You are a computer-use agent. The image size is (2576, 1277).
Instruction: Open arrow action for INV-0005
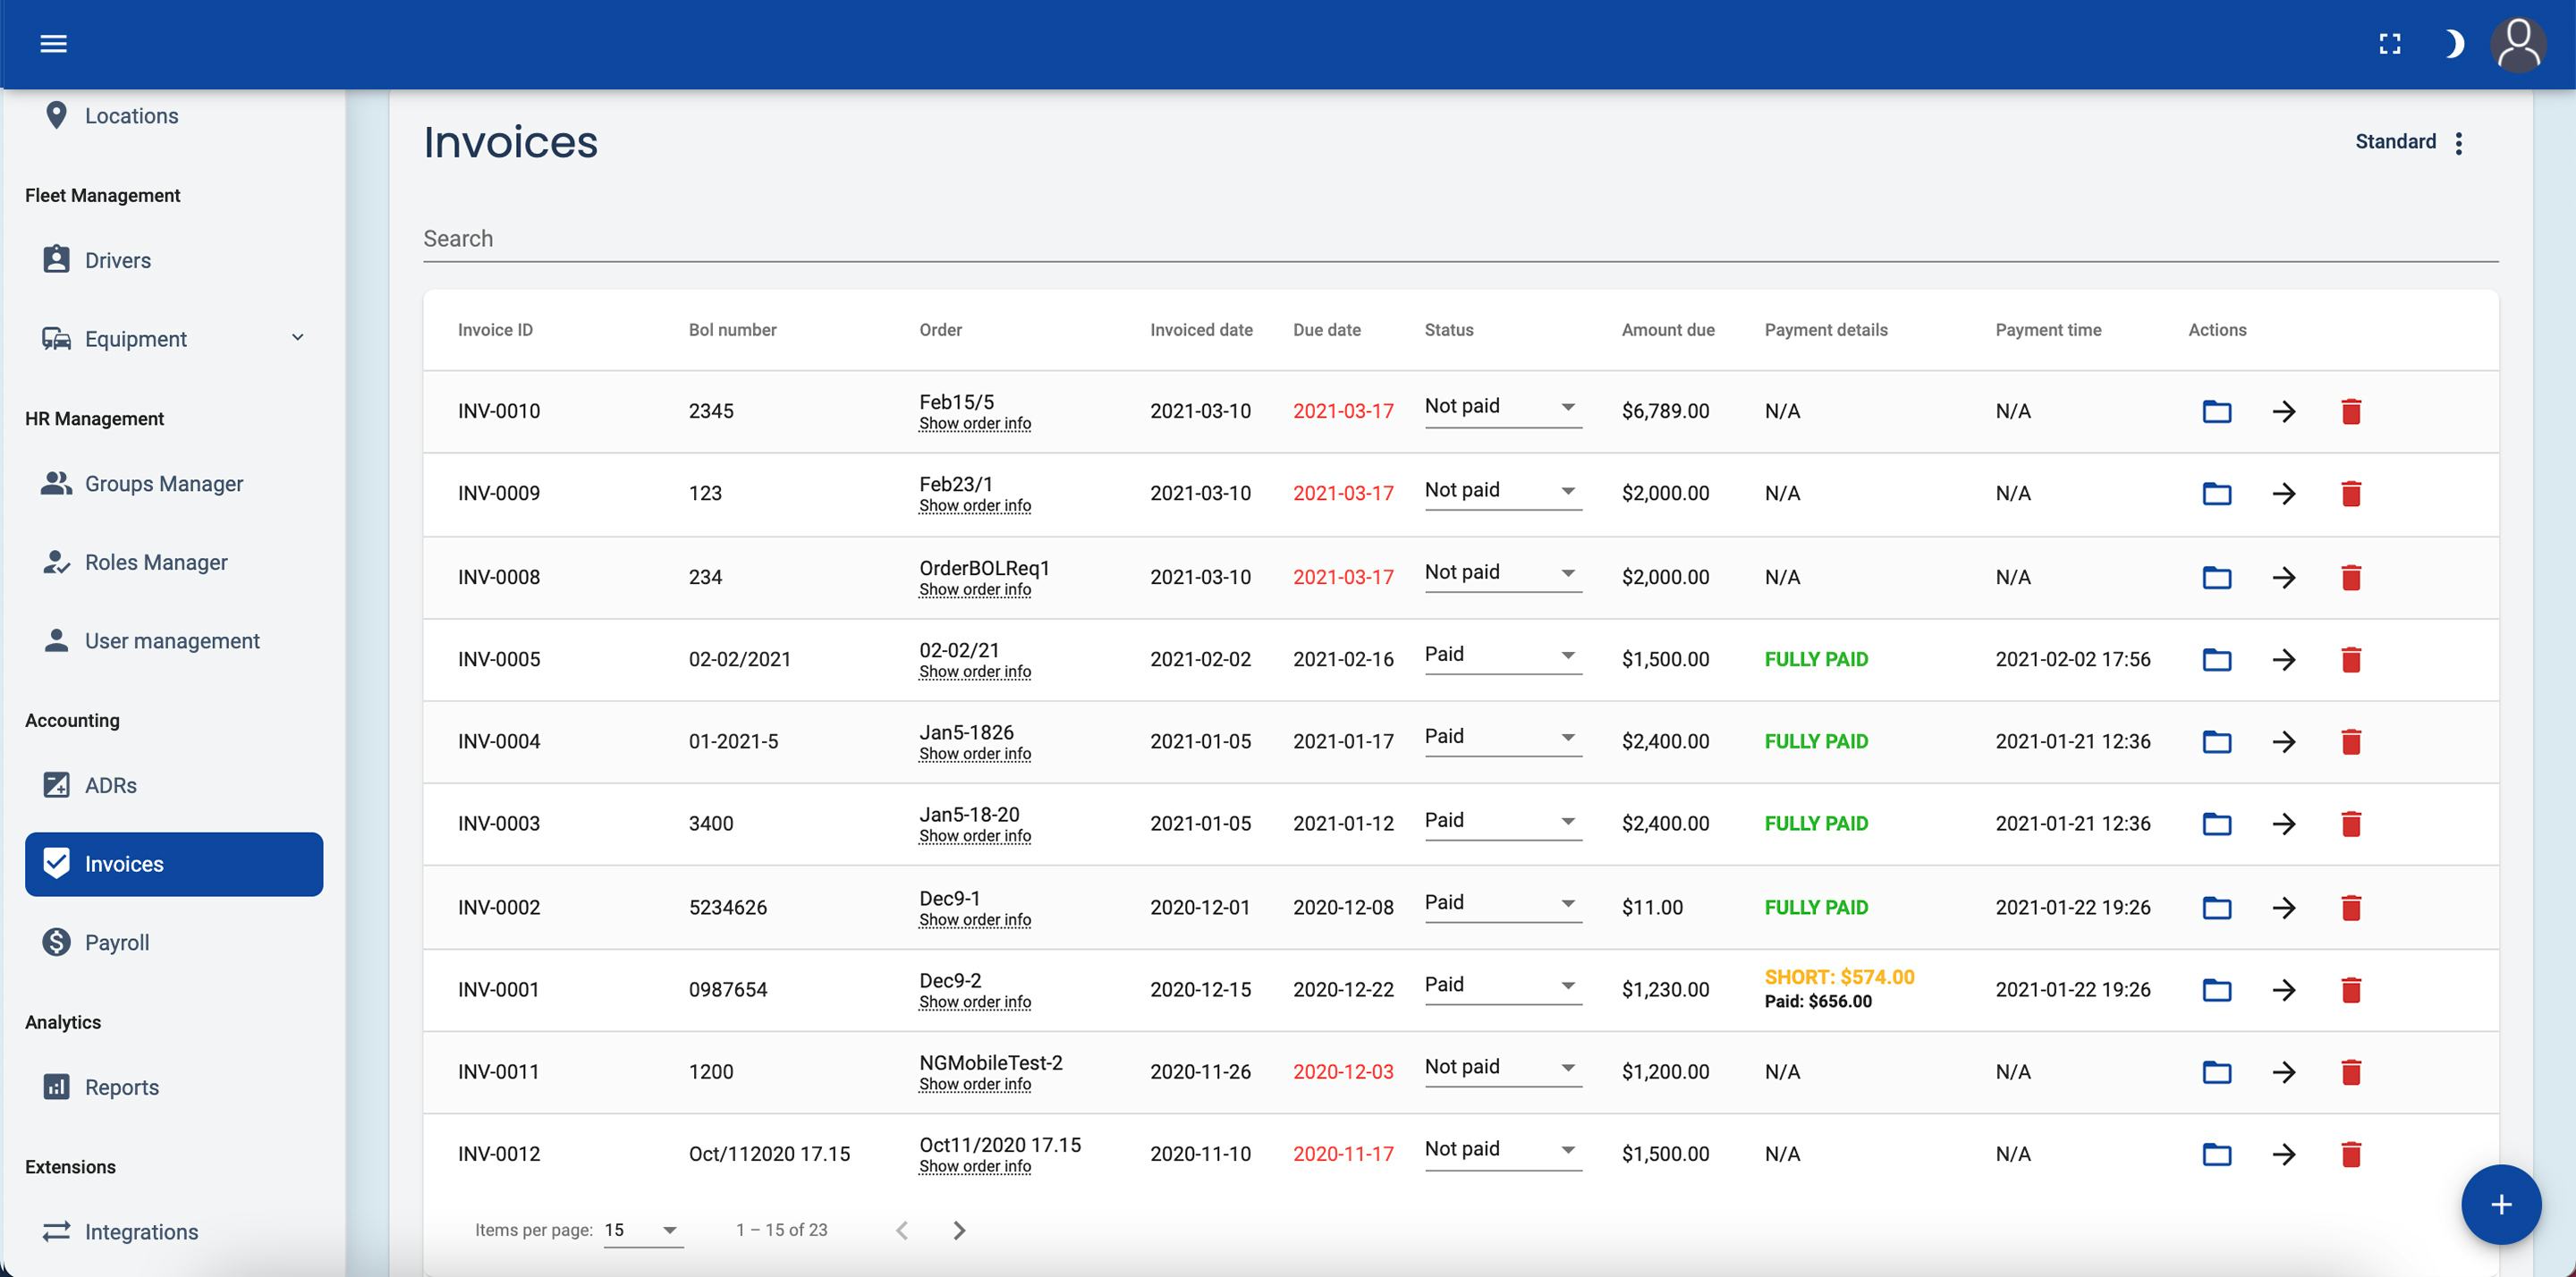pos(2284,659)
